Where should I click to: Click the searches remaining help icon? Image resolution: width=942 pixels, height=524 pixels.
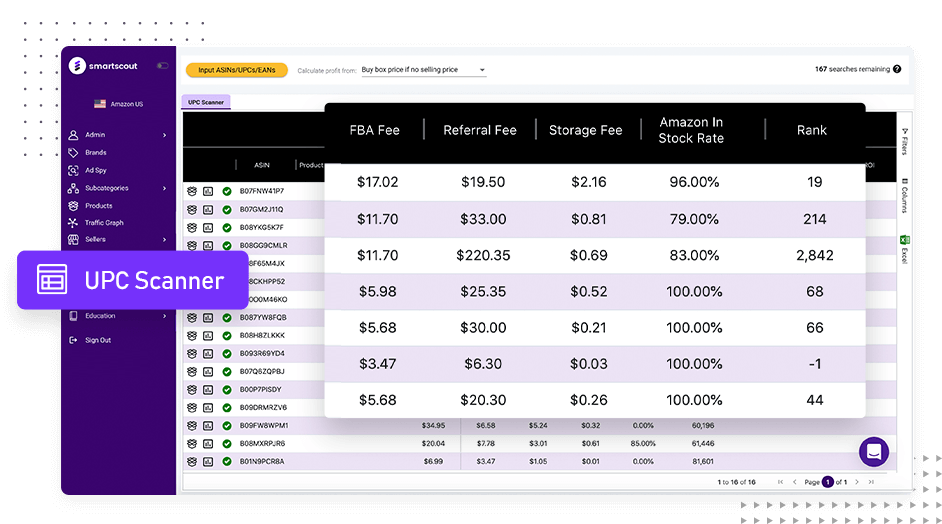[897, 69]
